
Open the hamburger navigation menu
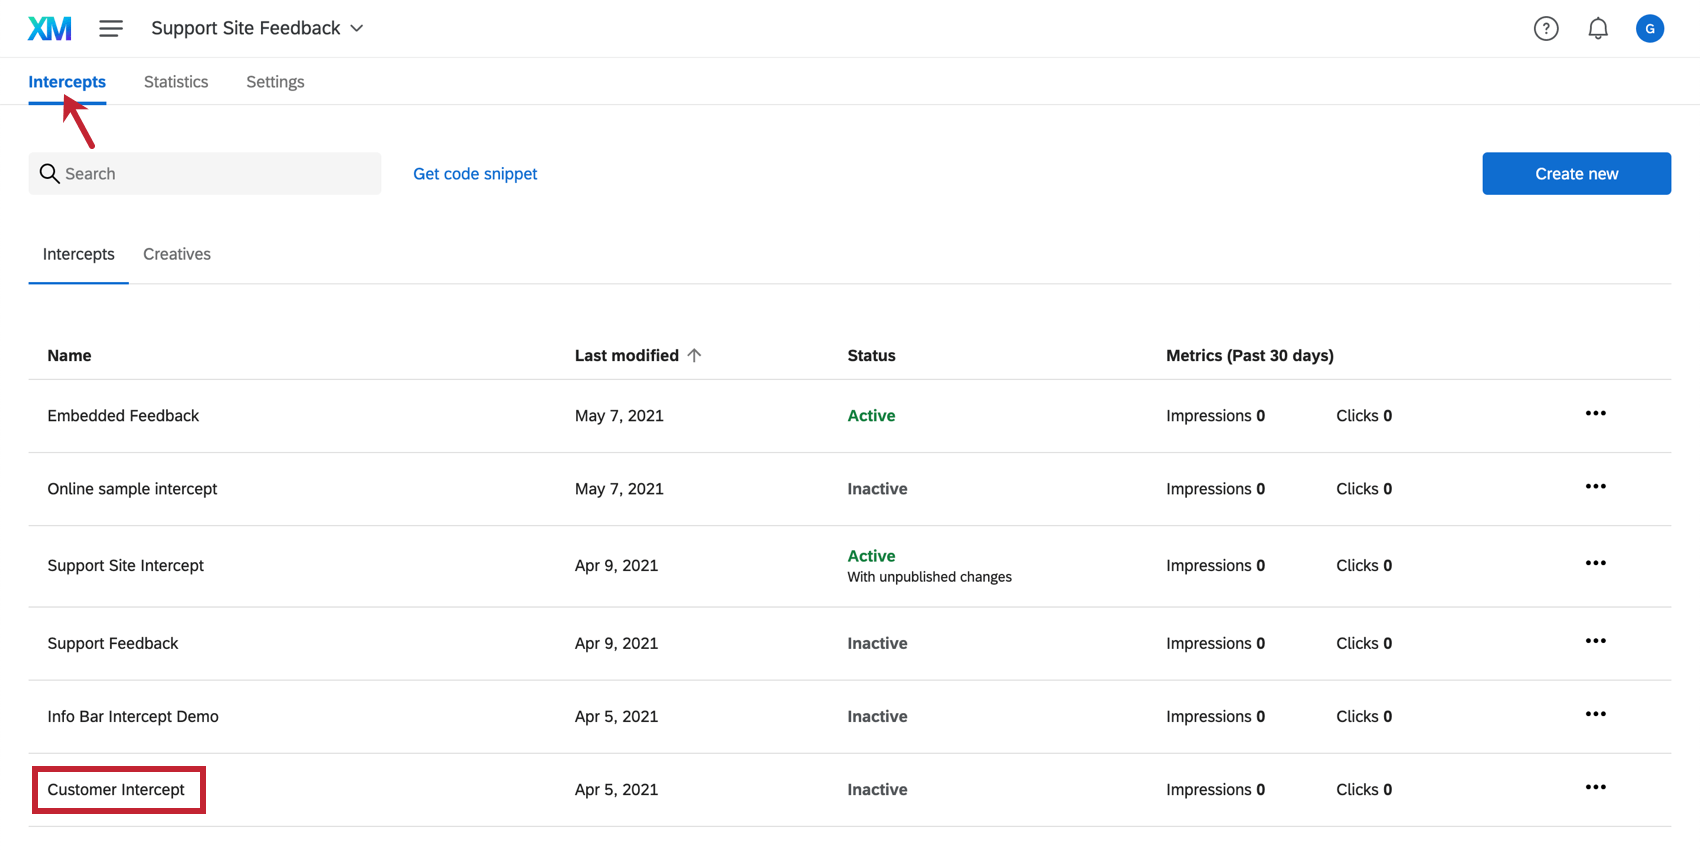(111, 29)
